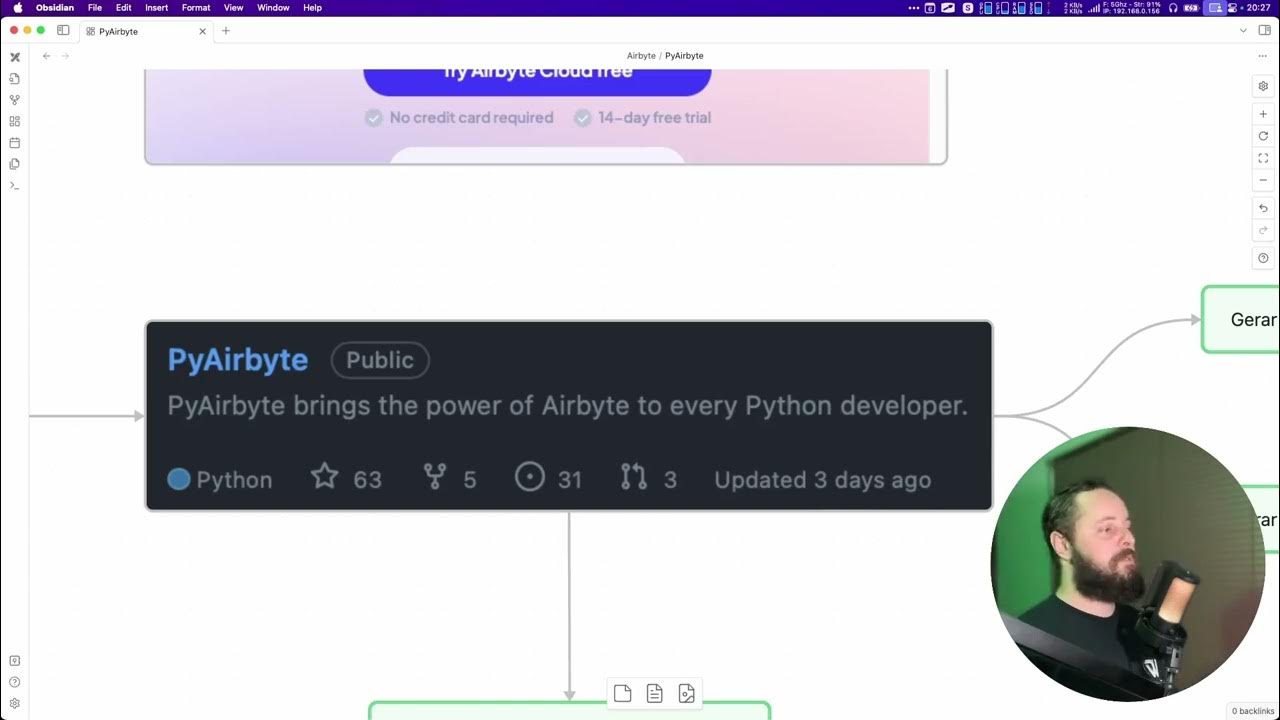Image resolution: width=1280 pixels, height=720 pixels.
Task: Open the menu bar clock 20:27
Action: (x=1259, y=8)
